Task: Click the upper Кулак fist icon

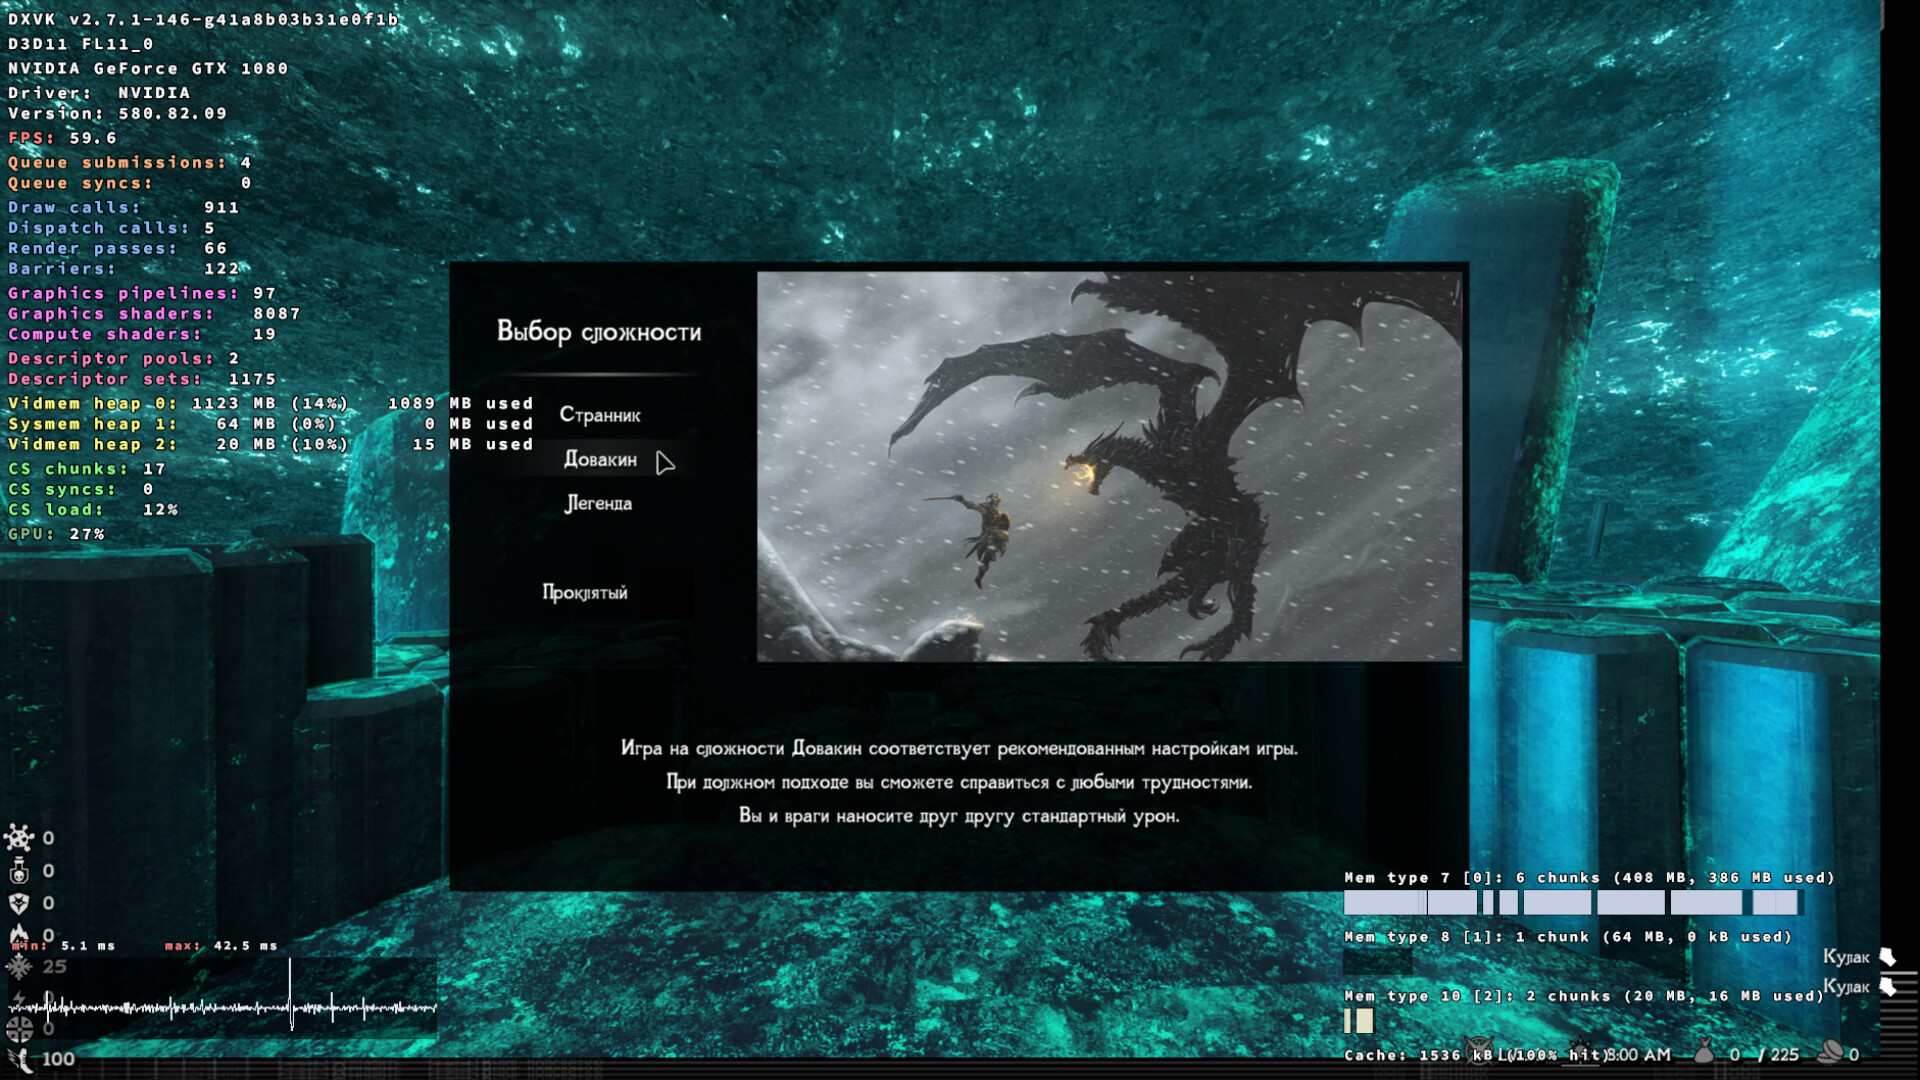Action: [1888, 957]
